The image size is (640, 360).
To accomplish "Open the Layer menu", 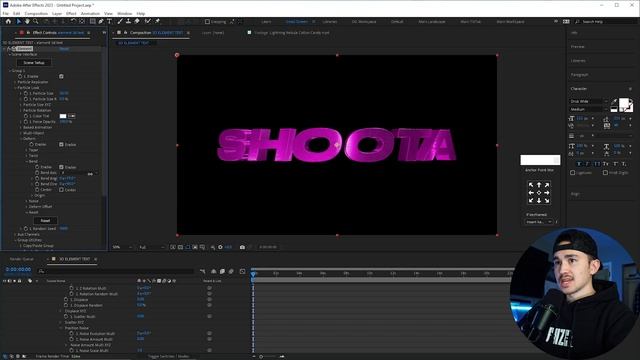I will 57,13.
